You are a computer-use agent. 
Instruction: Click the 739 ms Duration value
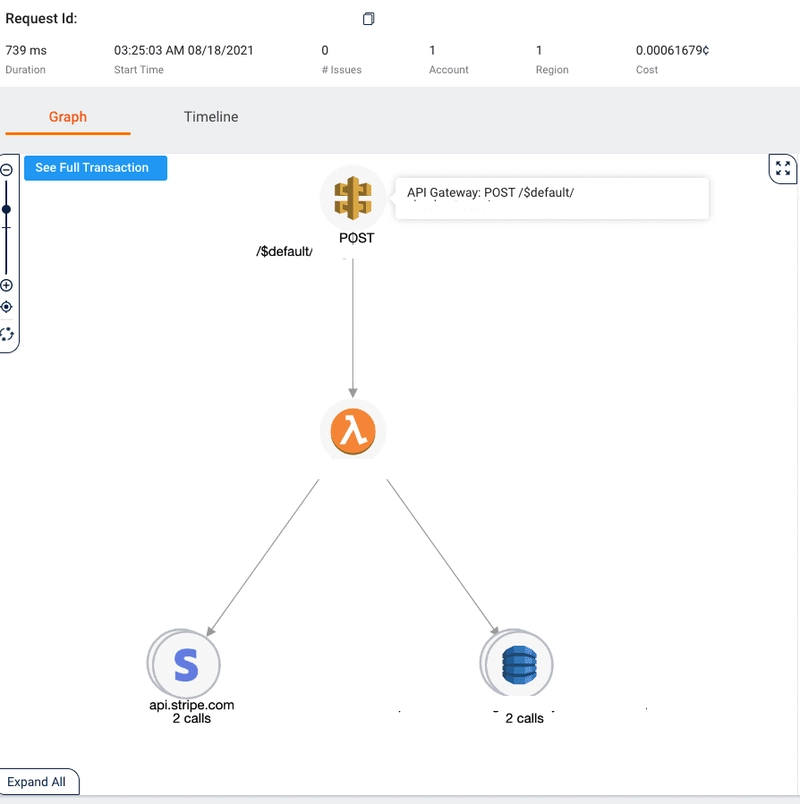26,50
